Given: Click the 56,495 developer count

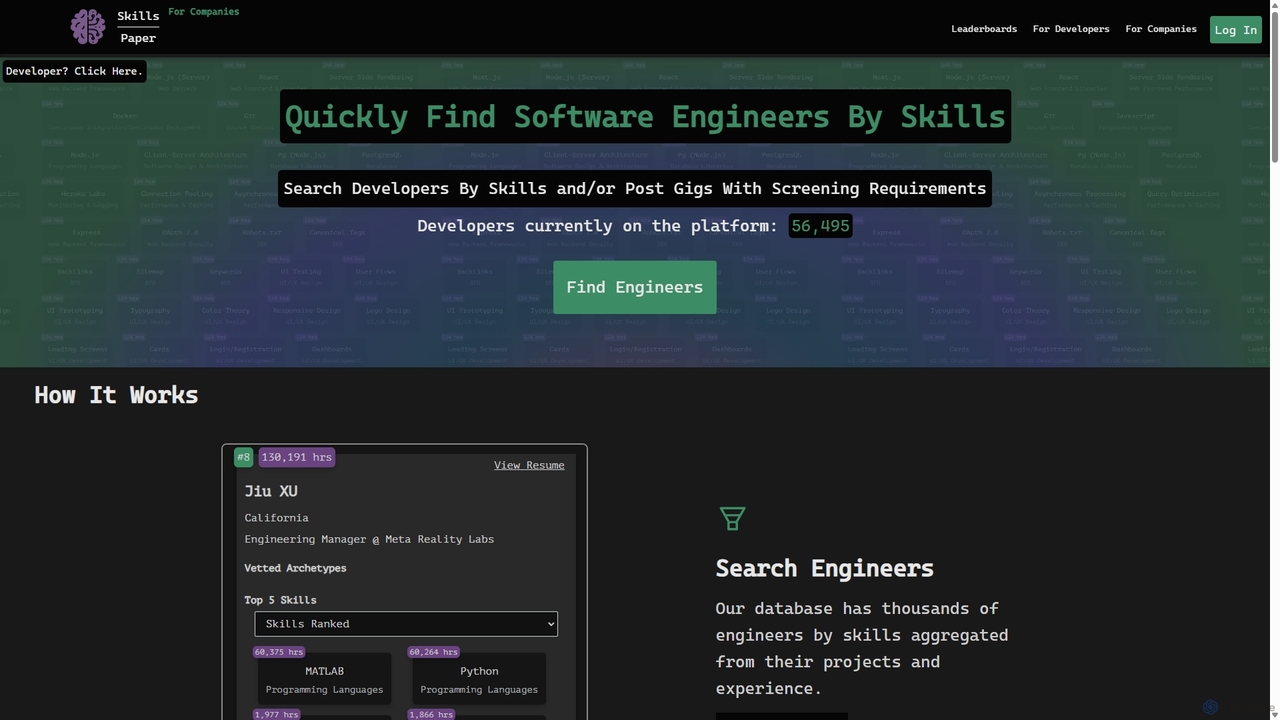Looking at the screenshot, I should tap(820, 226).
